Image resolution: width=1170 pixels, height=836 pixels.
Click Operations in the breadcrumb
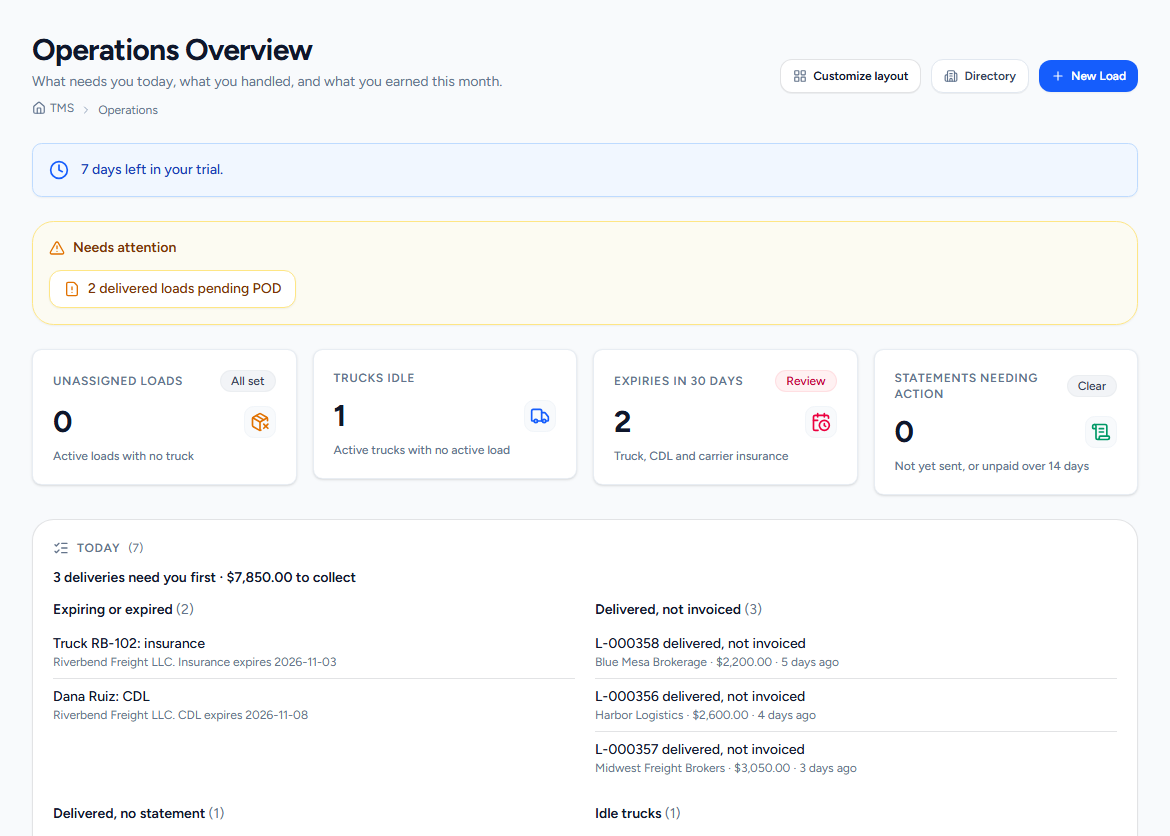128,110
